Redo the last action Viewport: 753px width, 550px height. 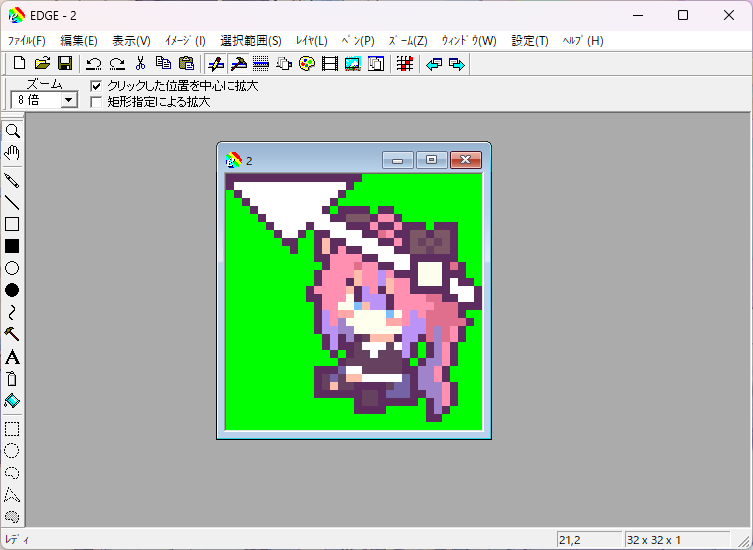[x=117, y=63]
